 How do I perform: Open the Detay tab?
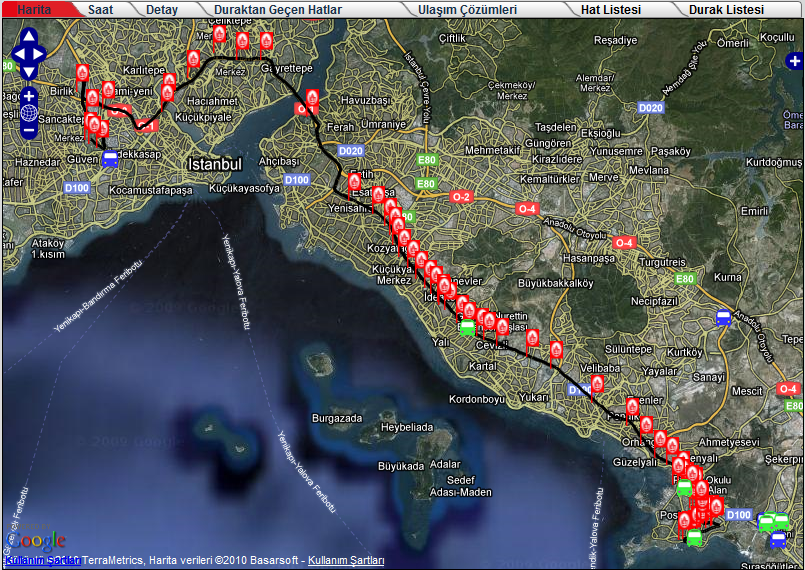162,9
